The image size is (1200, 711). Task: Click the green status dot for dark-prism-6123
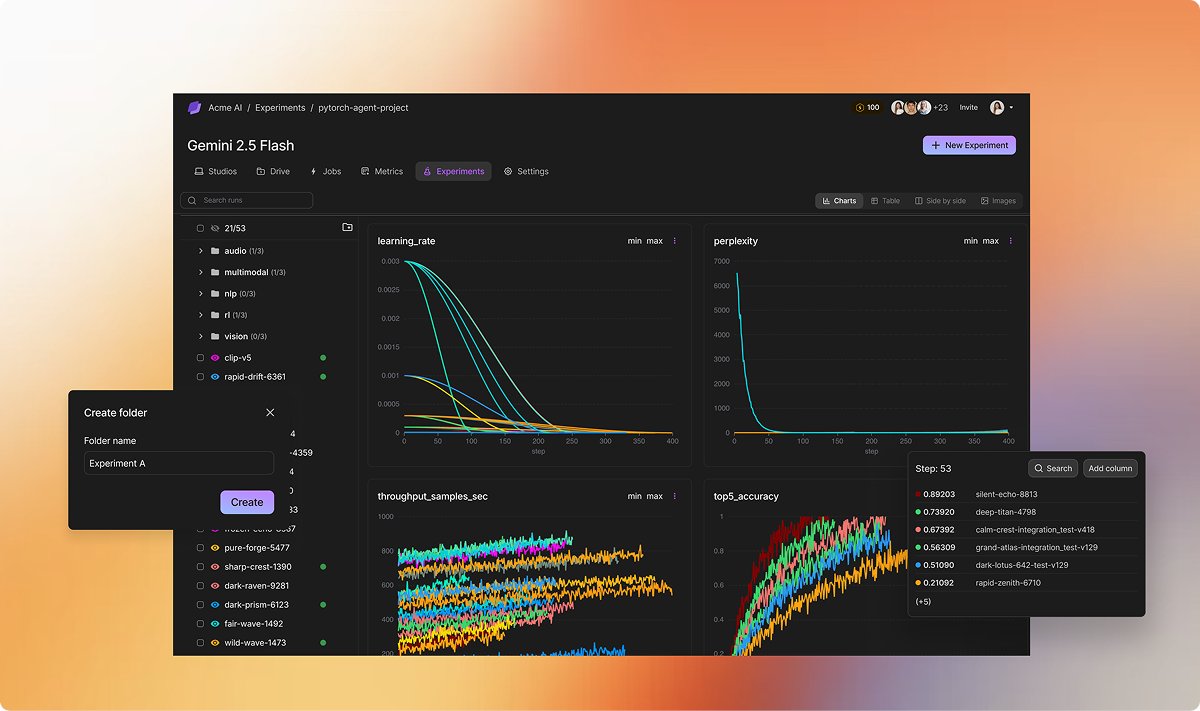click(x=323, y=605)
